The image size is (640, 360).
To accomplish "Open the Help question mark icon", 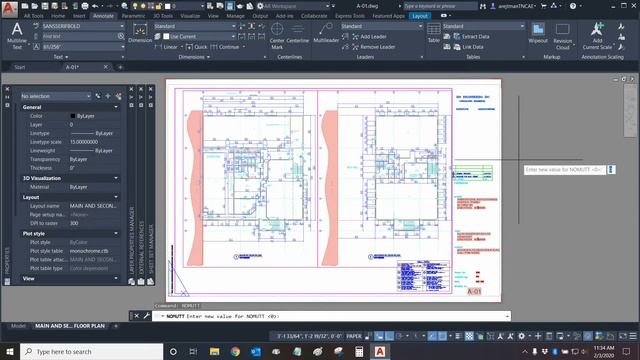I will tap(573, 6).
